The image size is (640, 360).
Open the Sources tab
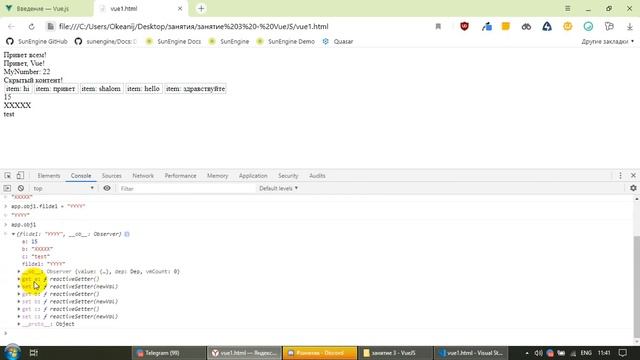(111, 176)
